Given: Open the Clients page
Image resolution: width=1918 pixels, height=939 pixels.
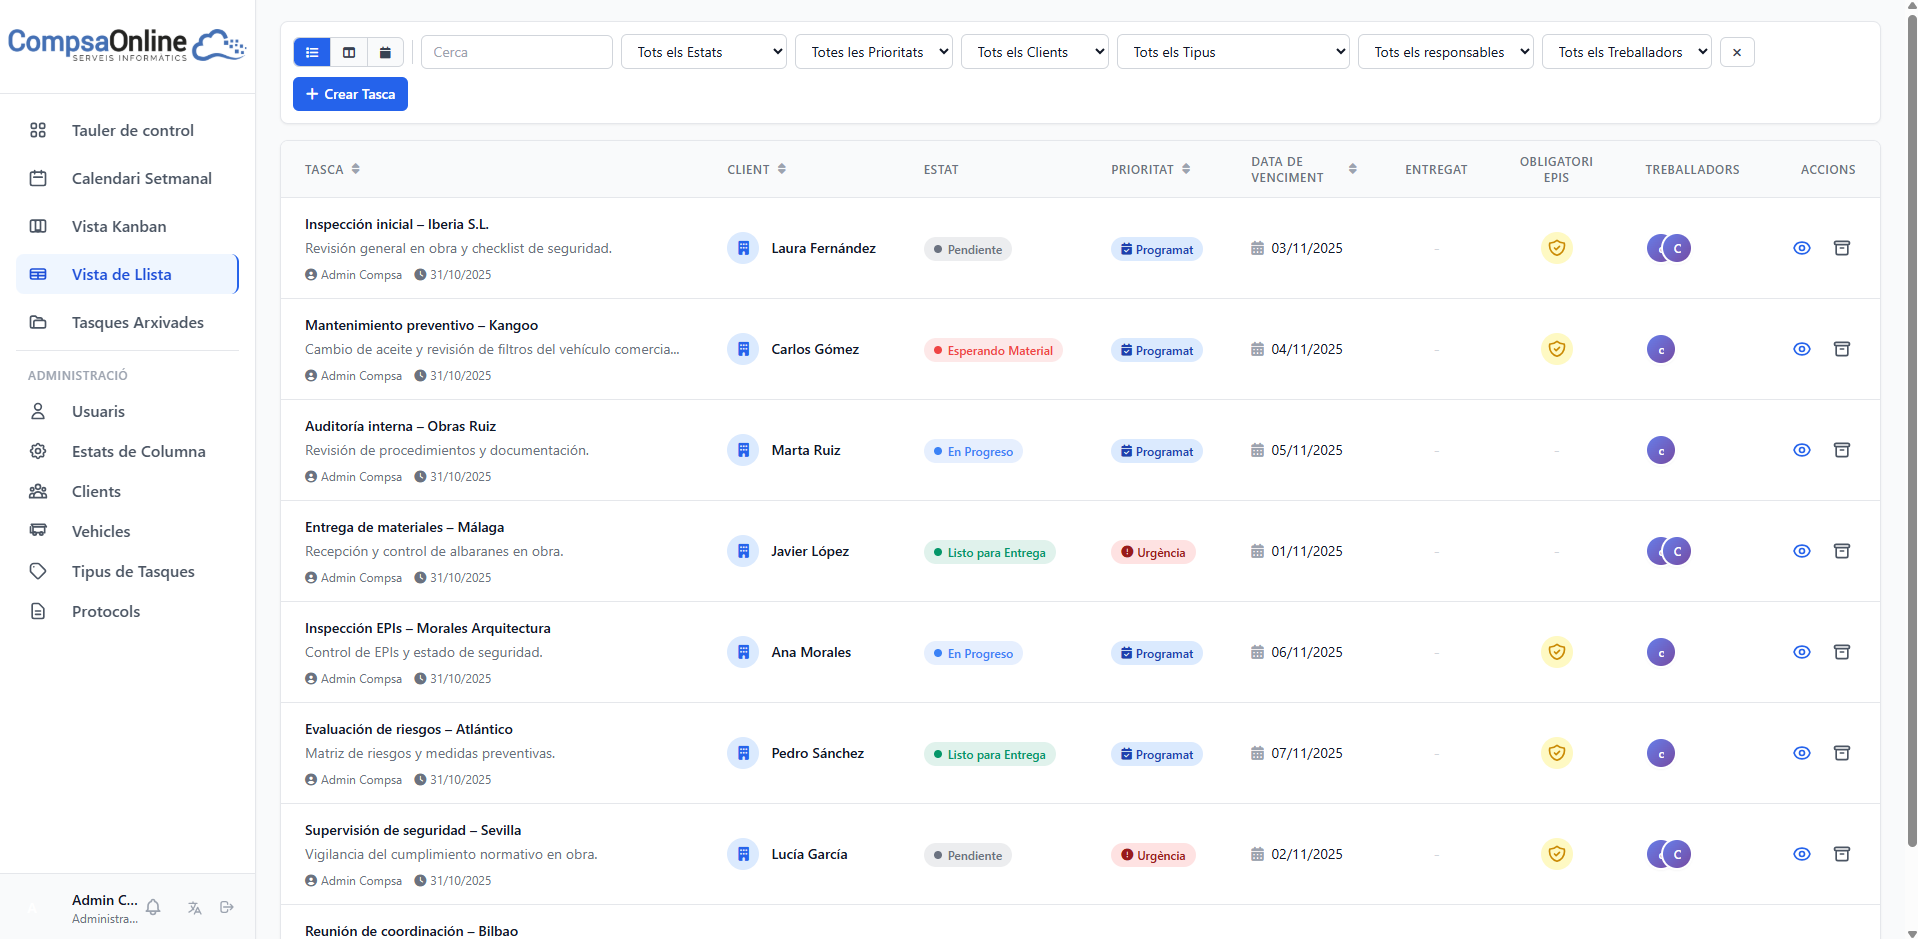Looking at the screenshot, I should (x=127, y=491).
